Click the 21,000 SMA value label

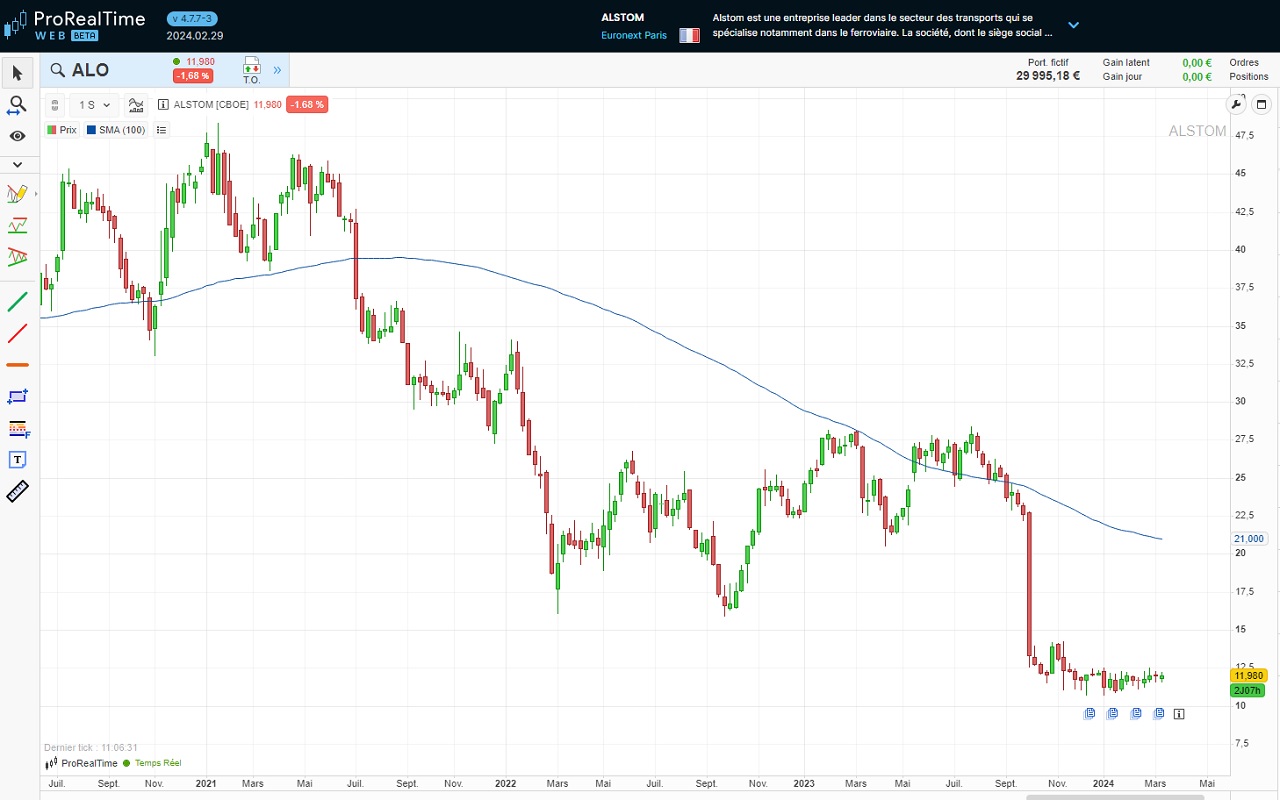click(1250, 538)
